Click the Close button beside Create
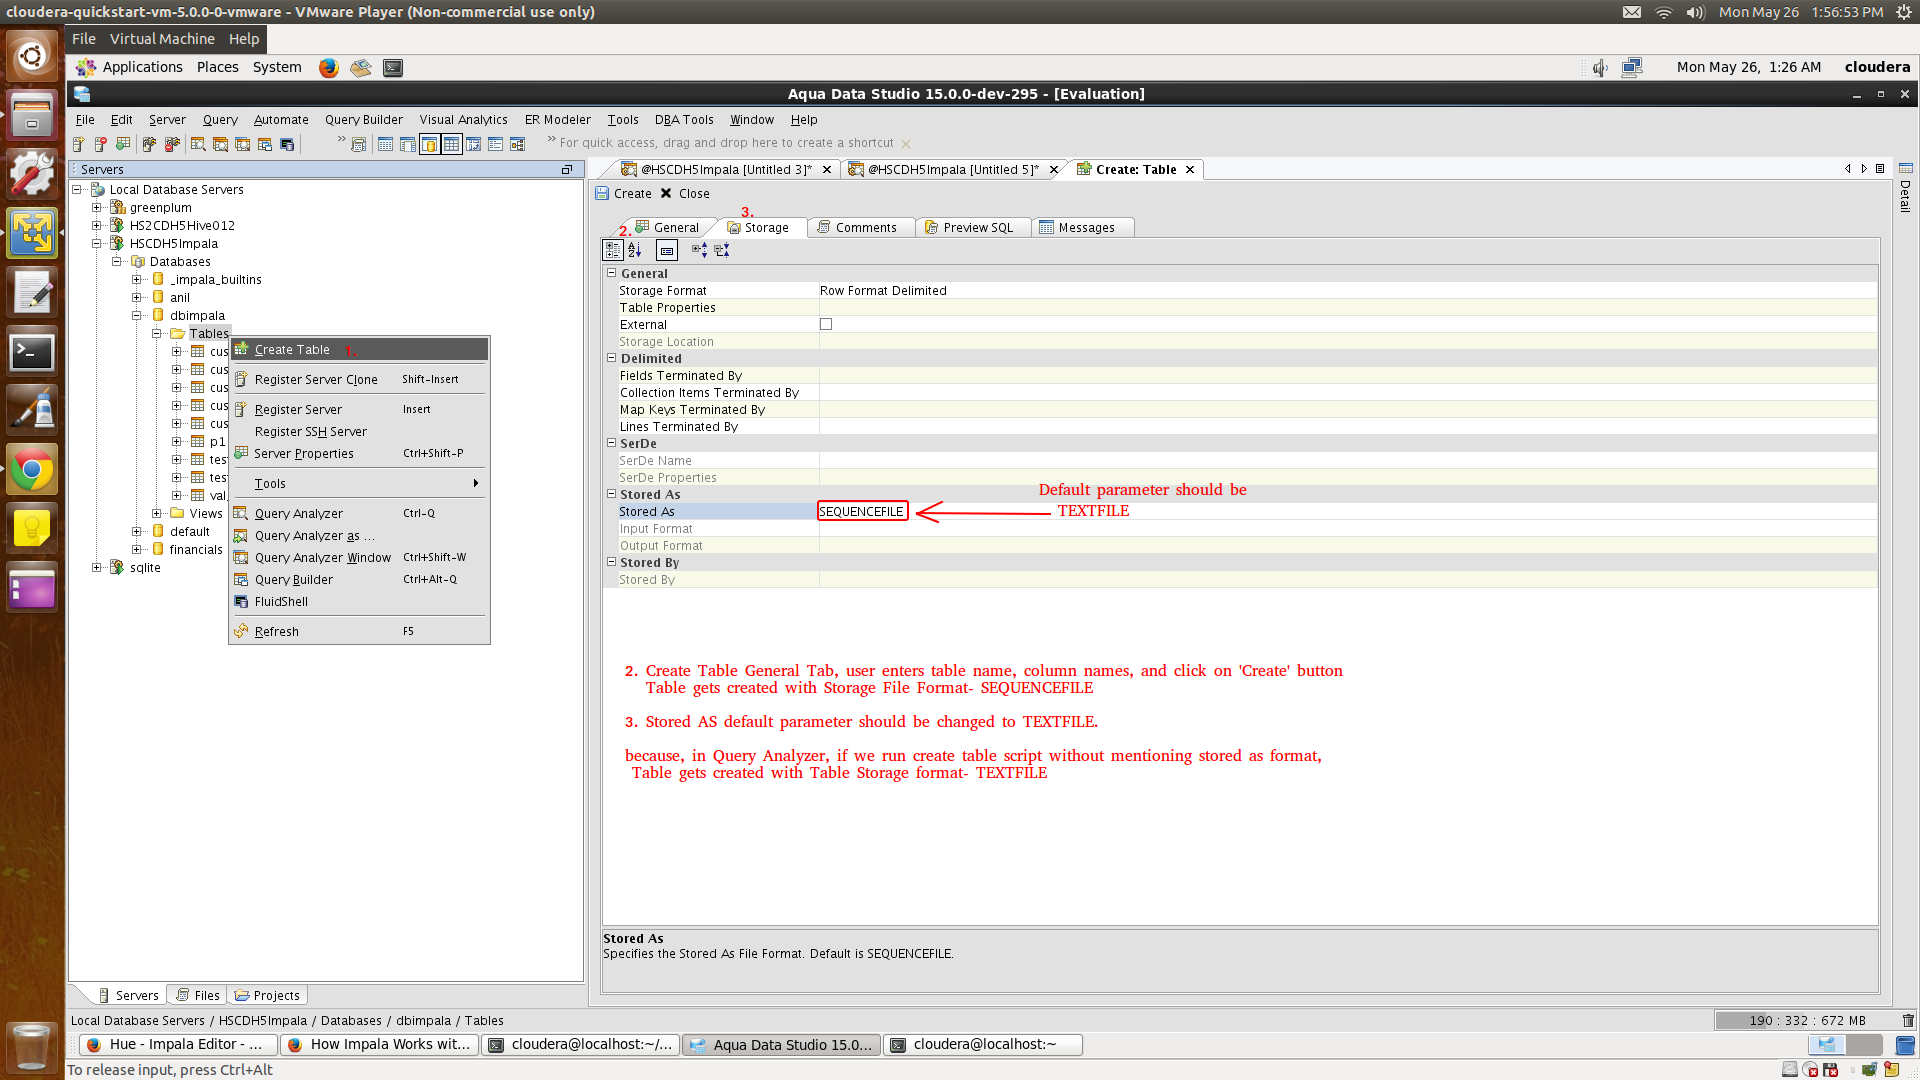 pyautogui.click(x=685, y=194)
